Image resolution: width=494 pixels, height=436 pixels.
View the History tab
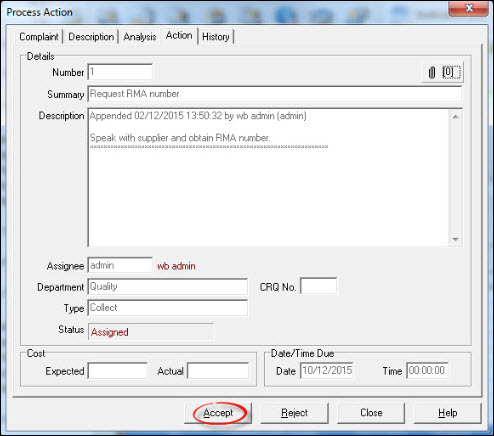pos(216,37)
